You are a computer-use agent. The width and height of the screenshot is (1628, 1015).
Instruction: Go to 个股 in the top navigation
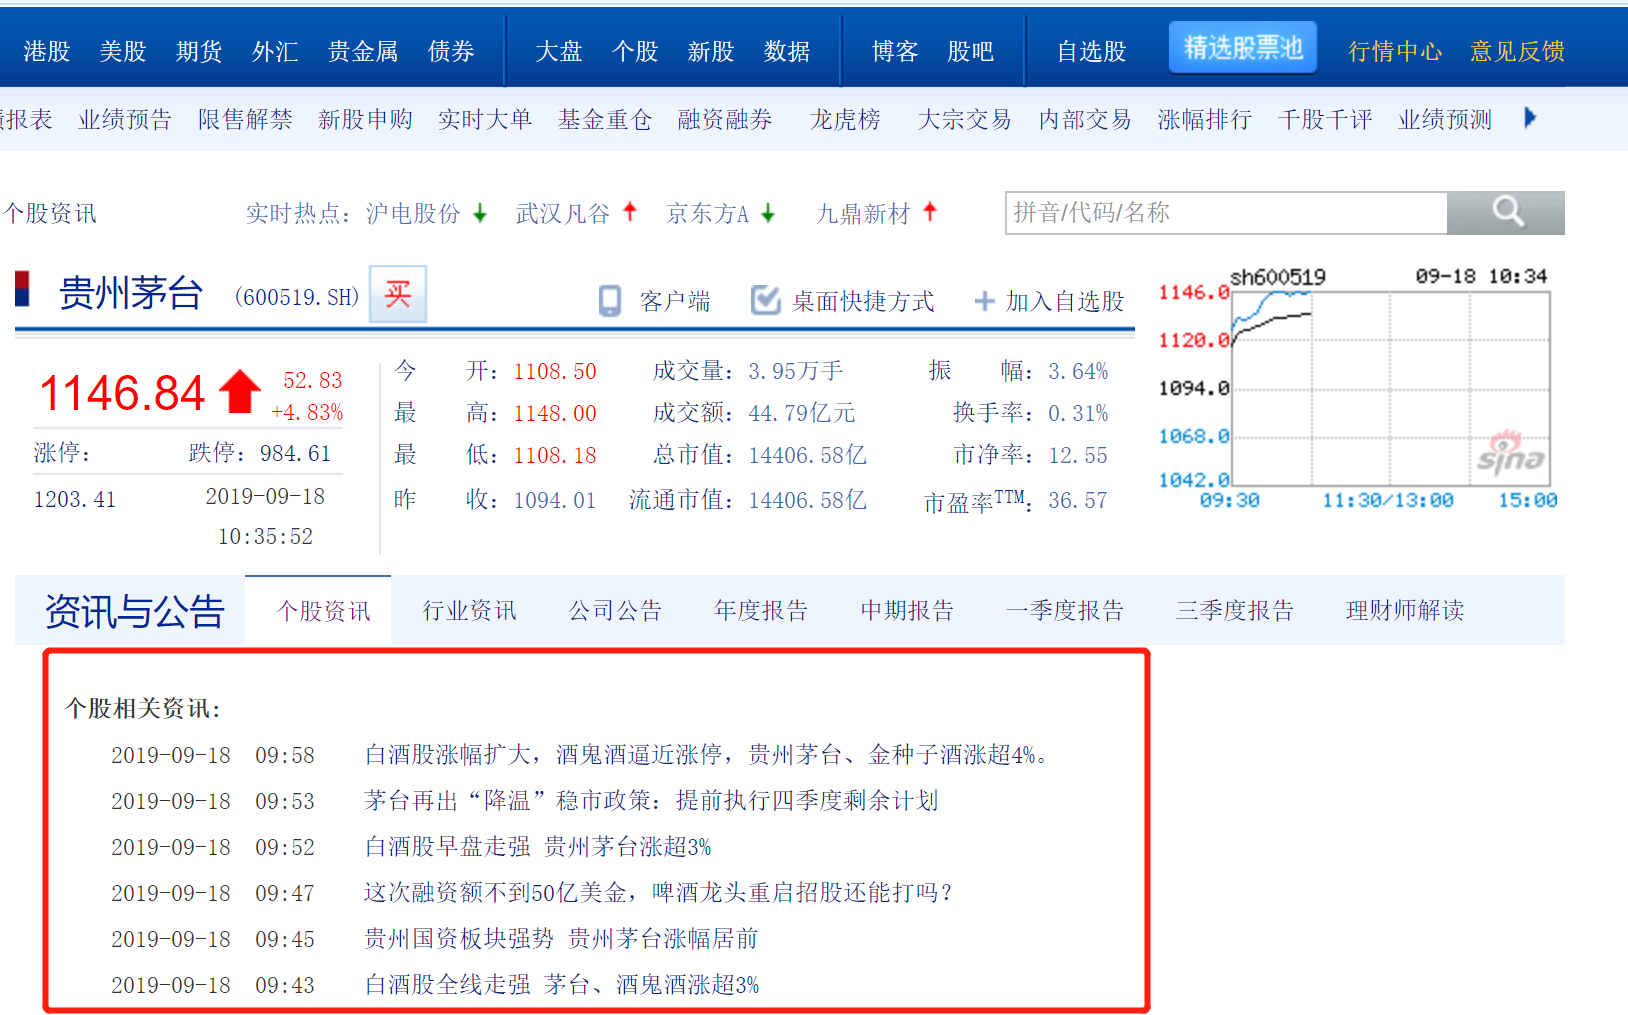point(635,51)
